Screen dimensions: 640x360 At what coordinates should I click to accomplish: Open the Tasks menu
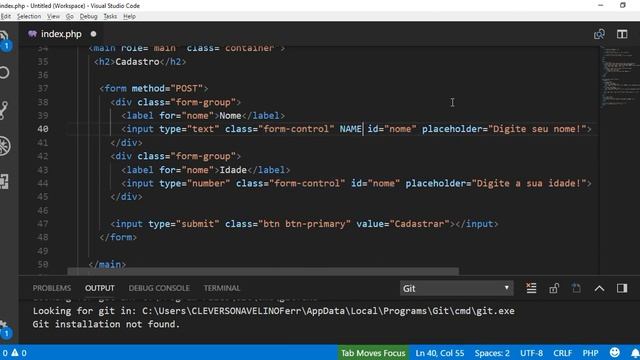[110, 16]
